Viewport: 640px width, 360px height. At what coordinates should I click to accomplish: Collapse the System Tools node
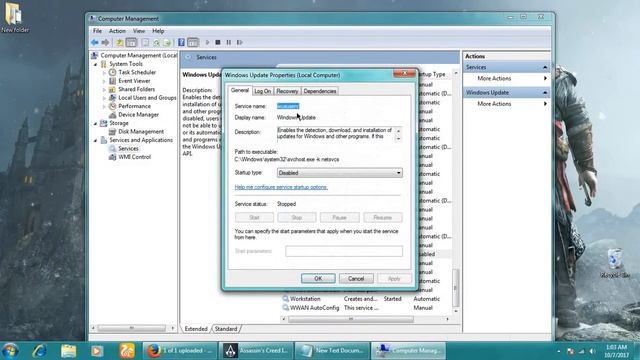pyautogui.click(x=96, y=64)
